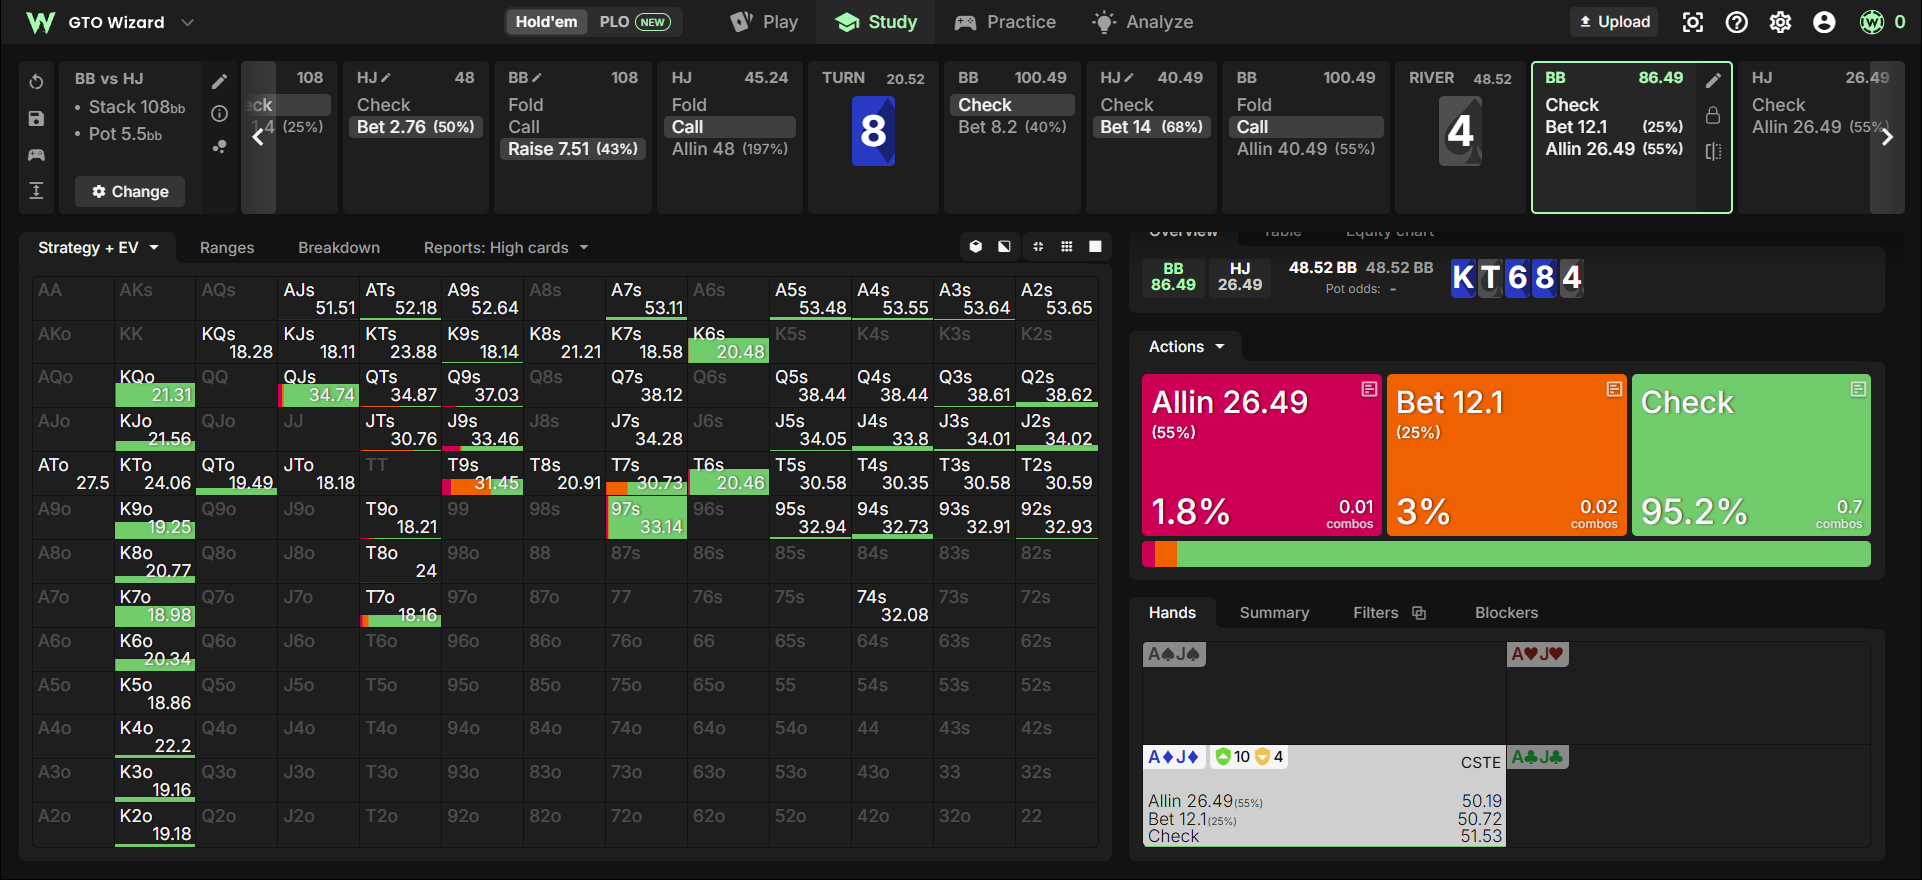
Task: Toggle the half-shaded square display icon
Action: 1004,247
